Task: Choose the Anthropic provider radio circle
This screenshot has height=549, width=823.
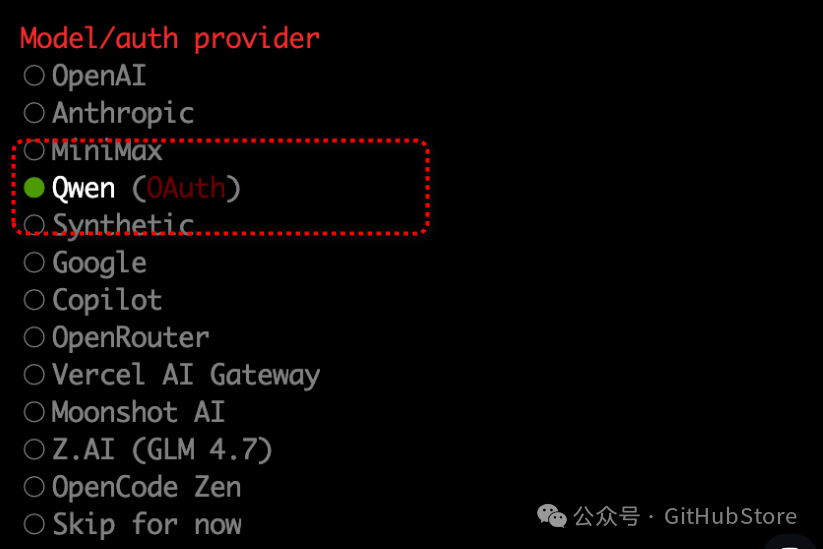Action: [34, 112]
